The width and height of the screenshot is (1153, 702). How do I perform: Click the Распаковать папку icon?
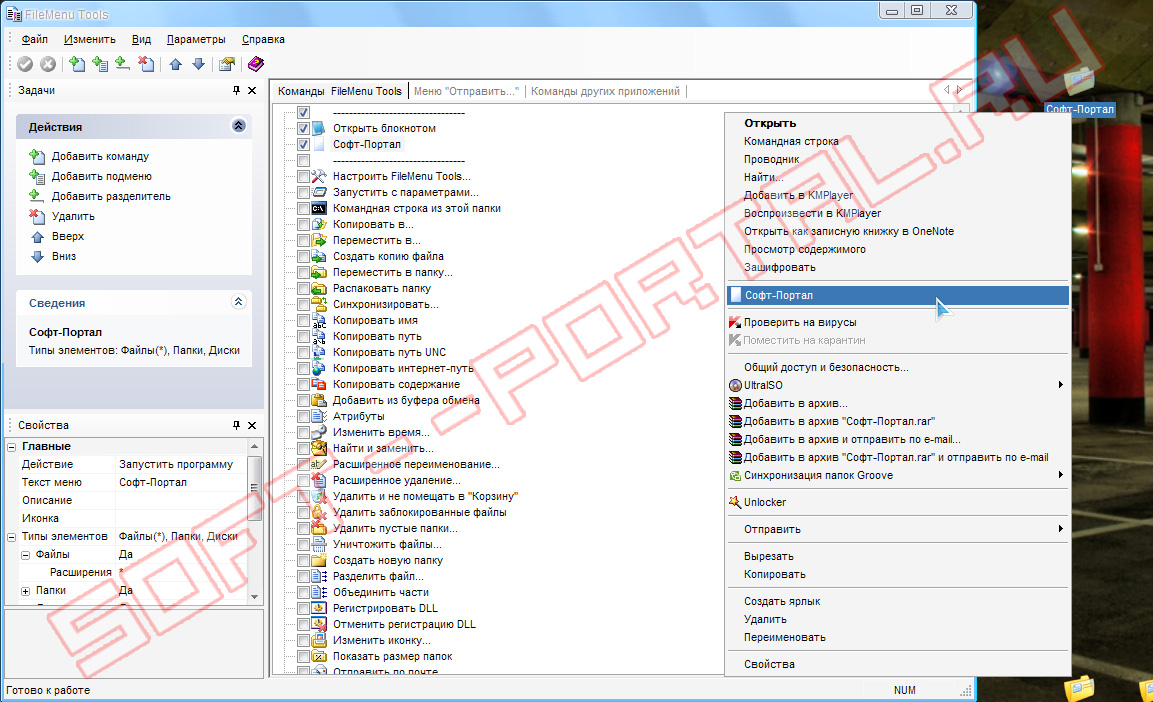tap(318, 288)
